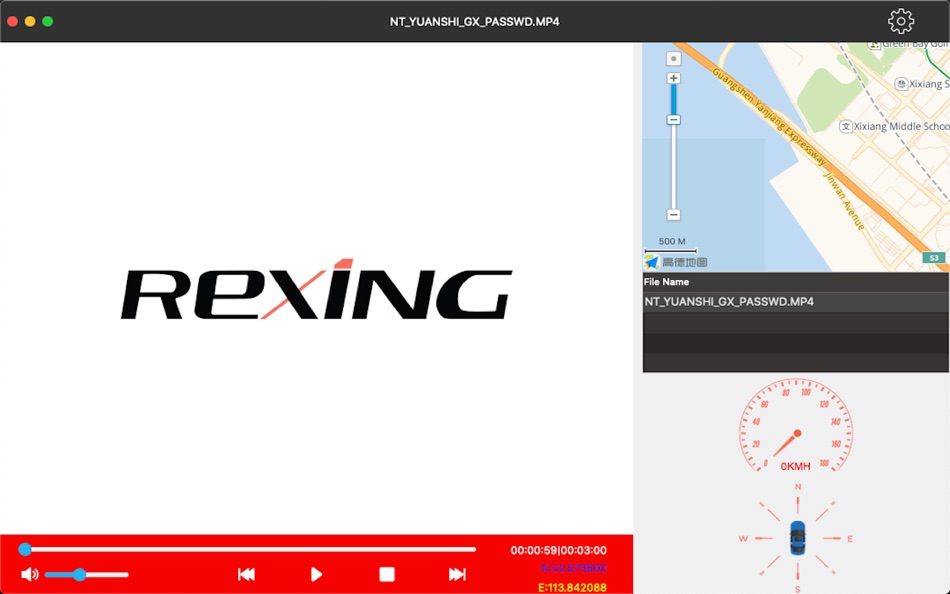This screenshot has width=950, height=594.
Task: Click the map zoom level slider handle
Action: click(673, 119)
